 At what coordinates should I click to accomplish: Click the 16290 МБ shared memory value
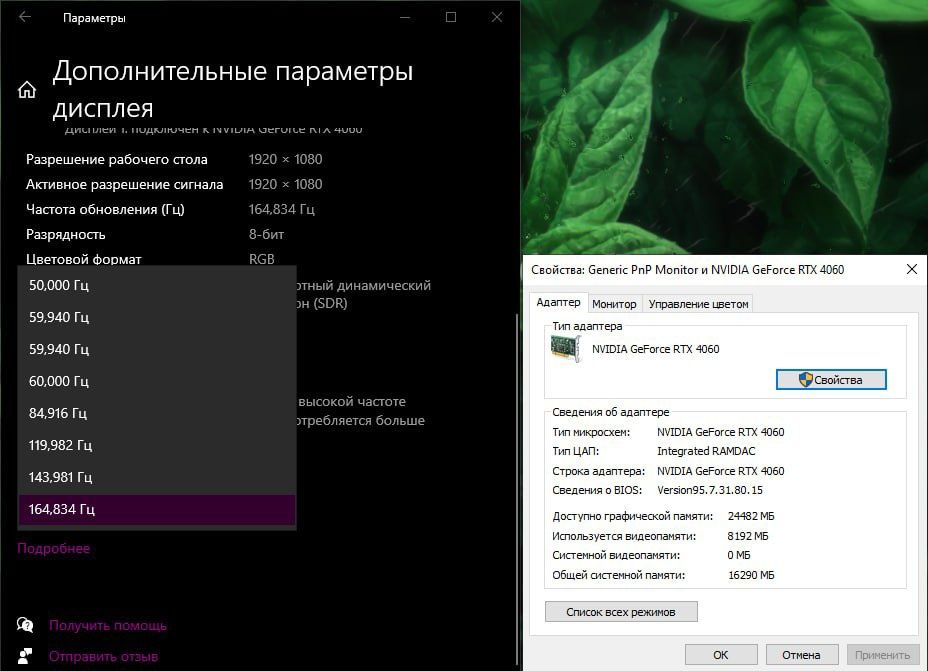coord(751,575)
